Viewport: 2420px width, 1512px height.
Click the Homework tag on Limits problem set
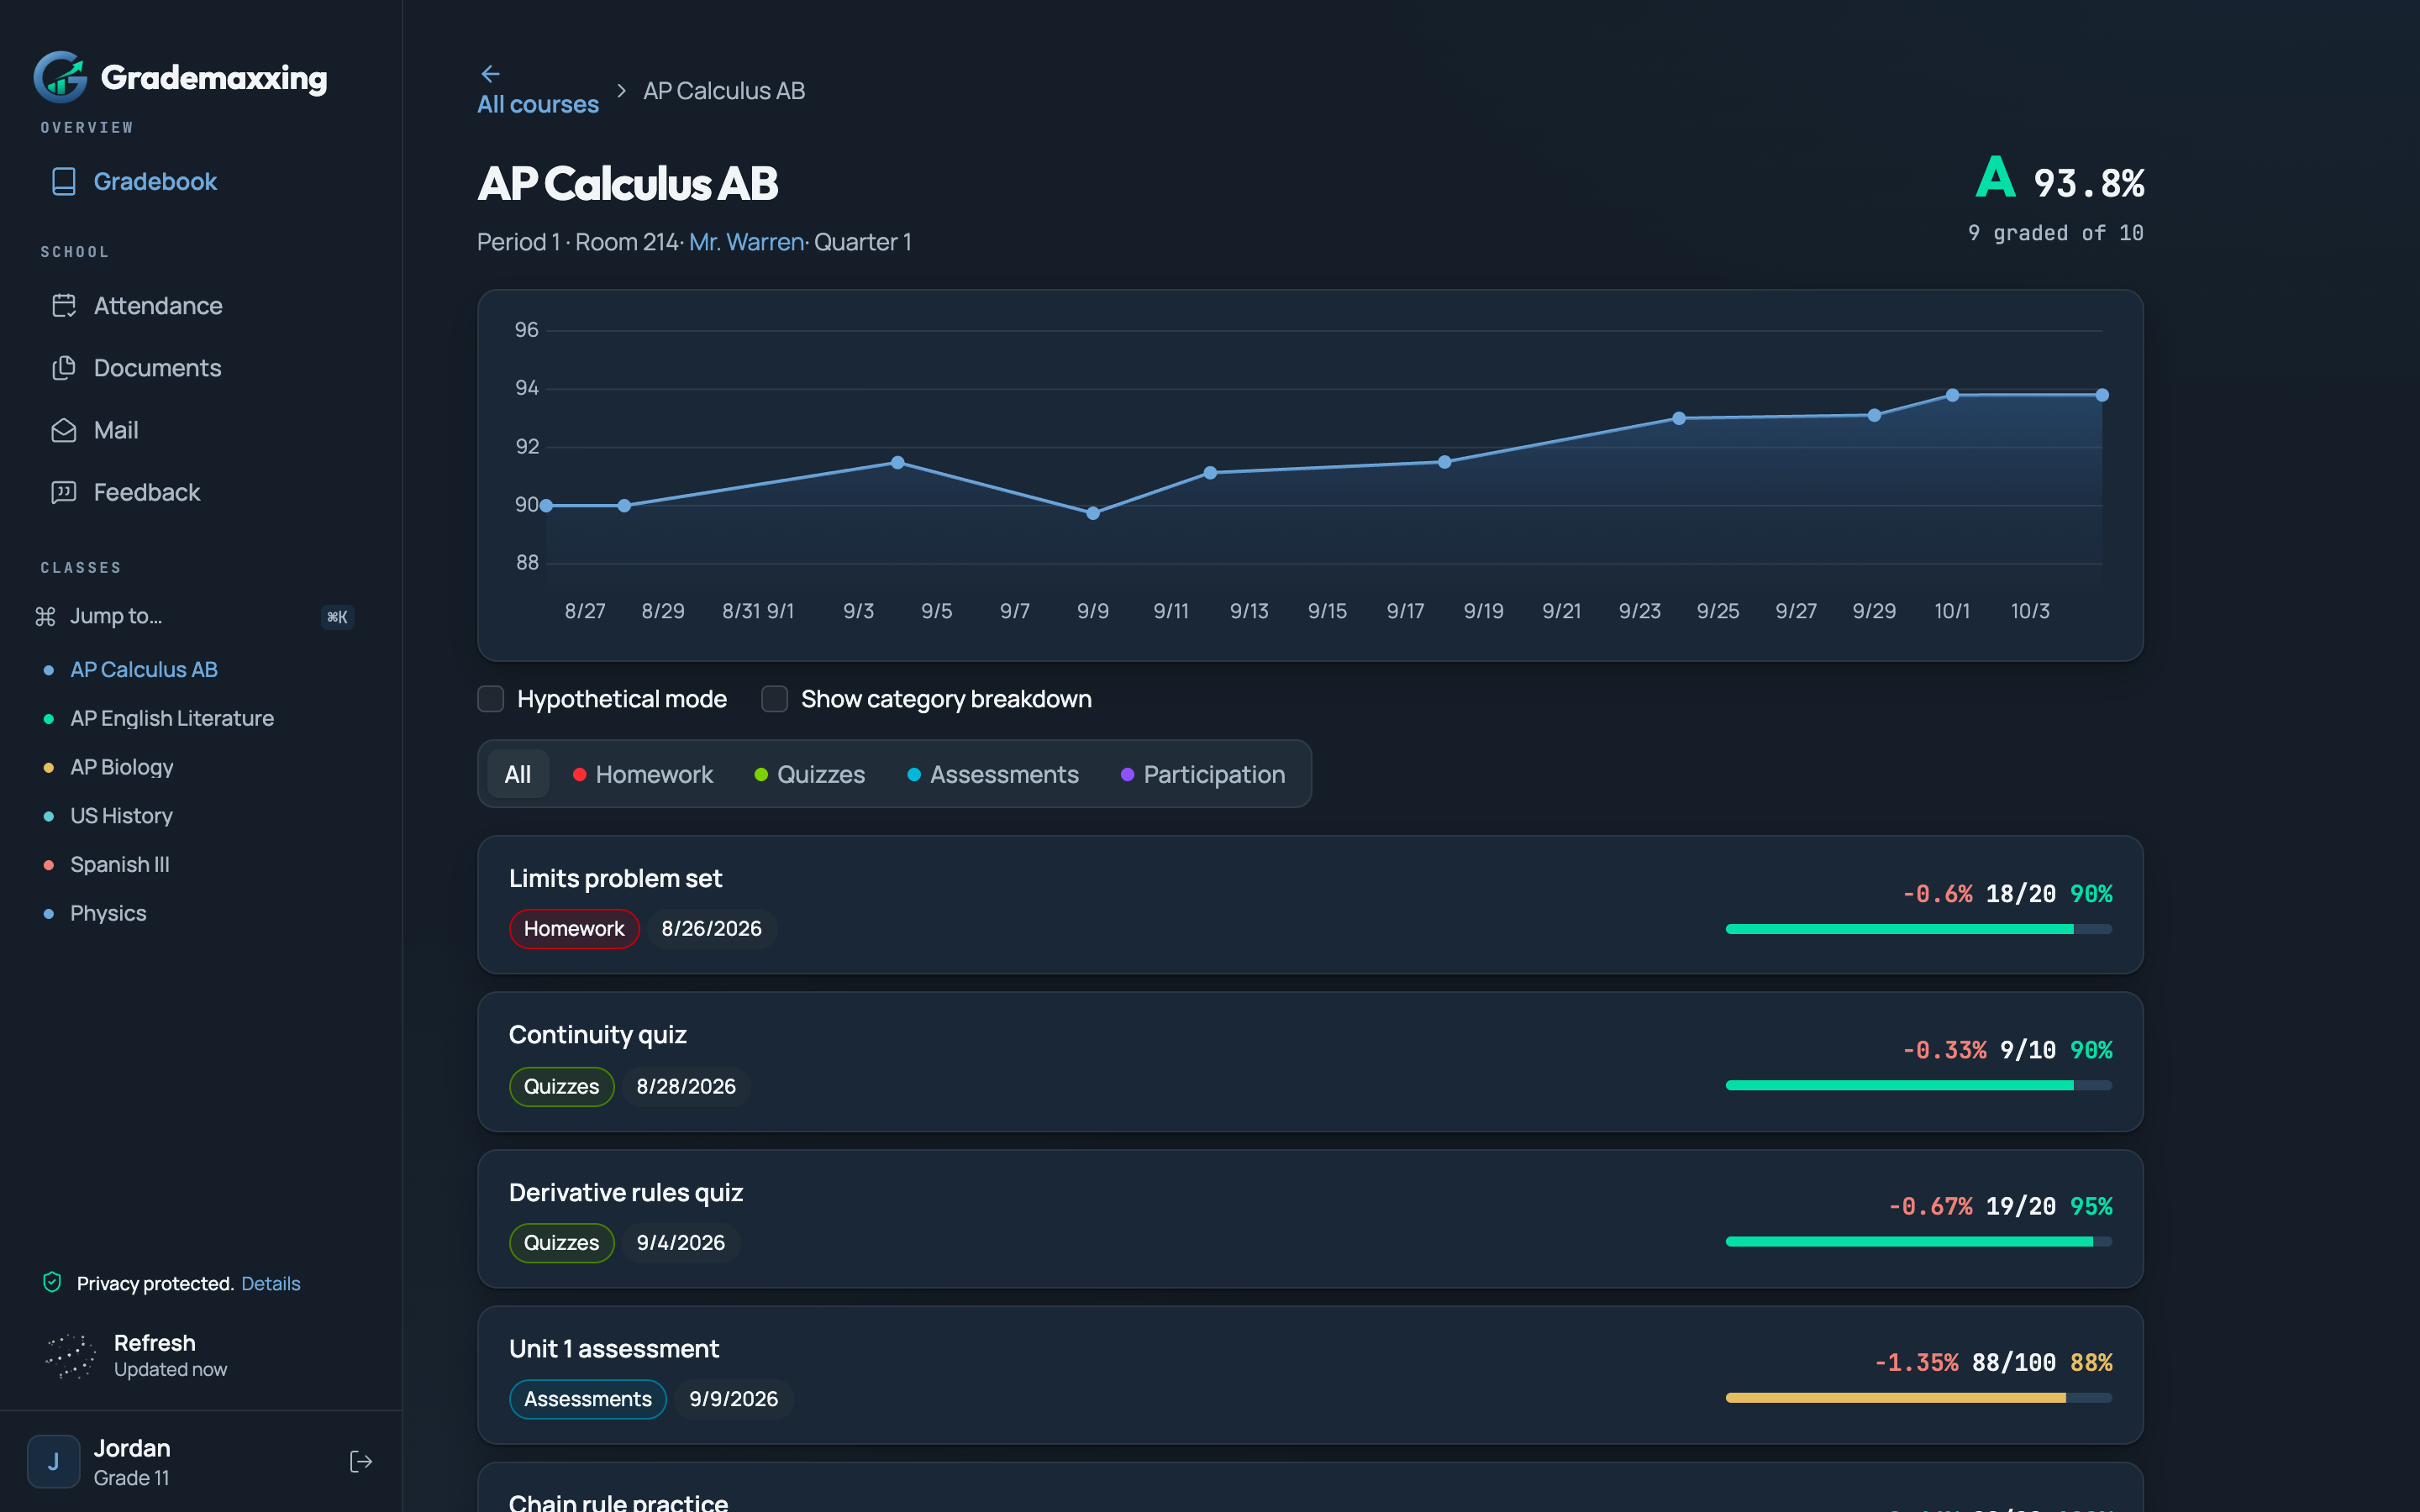tap(574, 928)
